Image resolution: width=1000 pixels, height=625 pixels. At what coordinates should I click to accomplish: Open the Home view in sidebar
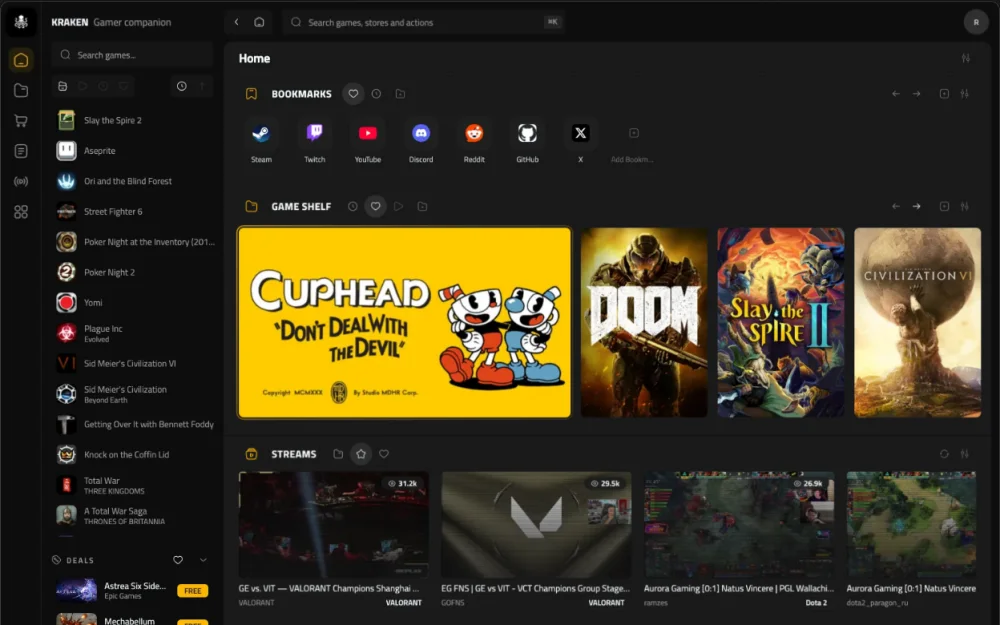click(x=21, y=60)
